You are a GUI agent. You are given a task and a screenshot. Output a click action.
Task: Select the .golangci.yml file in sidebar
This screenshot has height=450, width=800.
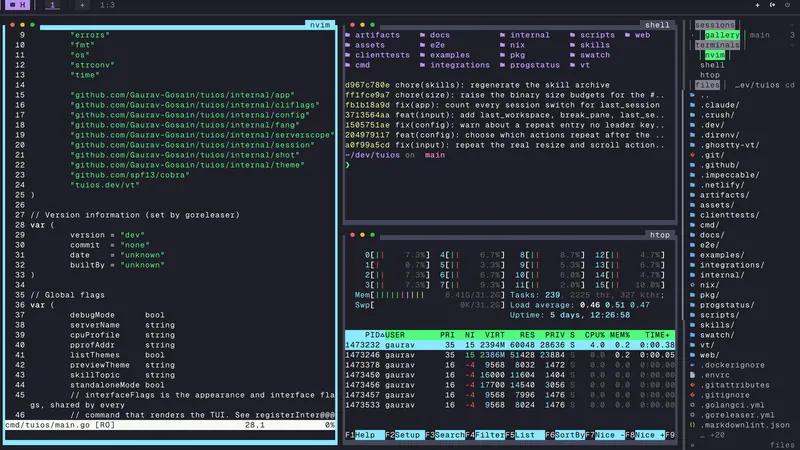tap(732, 405)
